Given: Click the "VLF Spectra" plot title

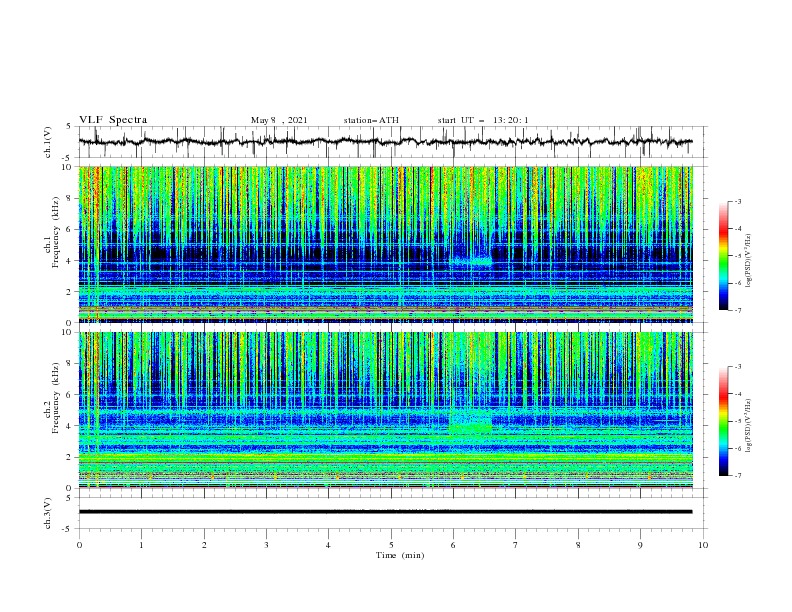Looking at the screenshot, I should [x=113, y=120].
